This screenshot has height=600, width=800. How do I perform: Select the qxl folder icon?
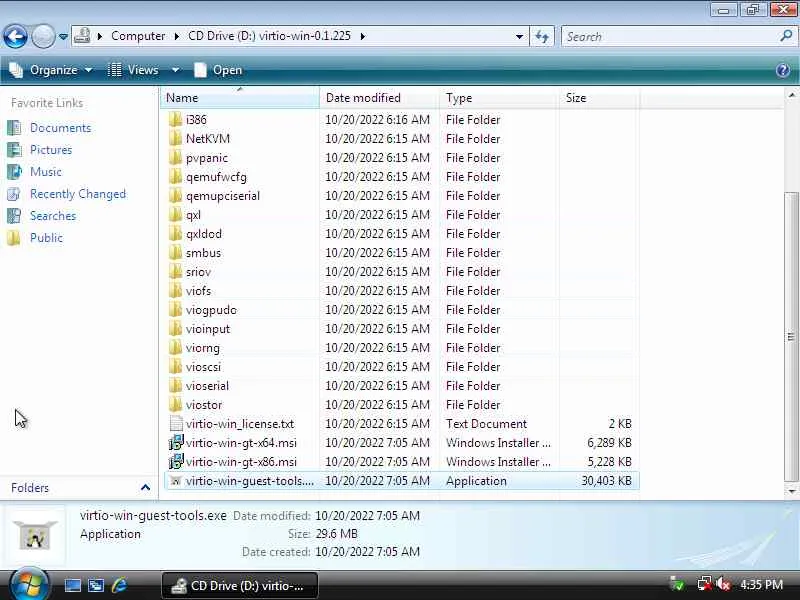(x=176, y=214)
